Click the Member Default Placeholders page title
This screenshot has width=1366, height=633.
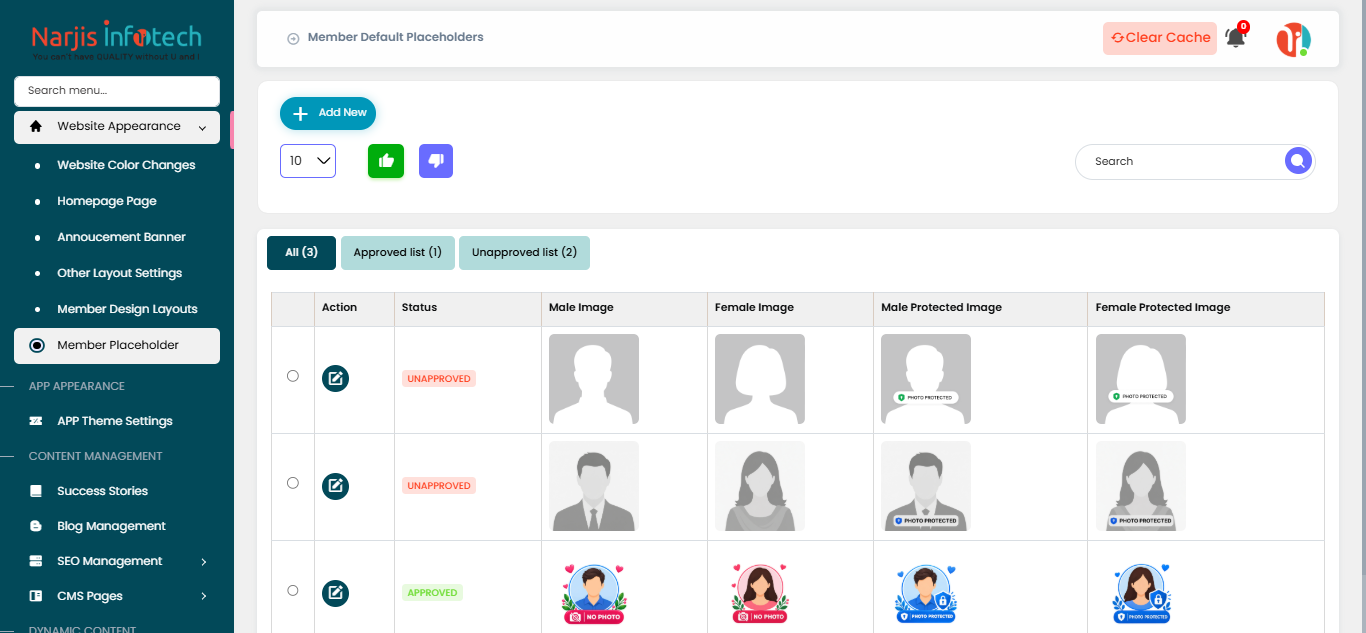pyautogui.click(x=395, y=38)
